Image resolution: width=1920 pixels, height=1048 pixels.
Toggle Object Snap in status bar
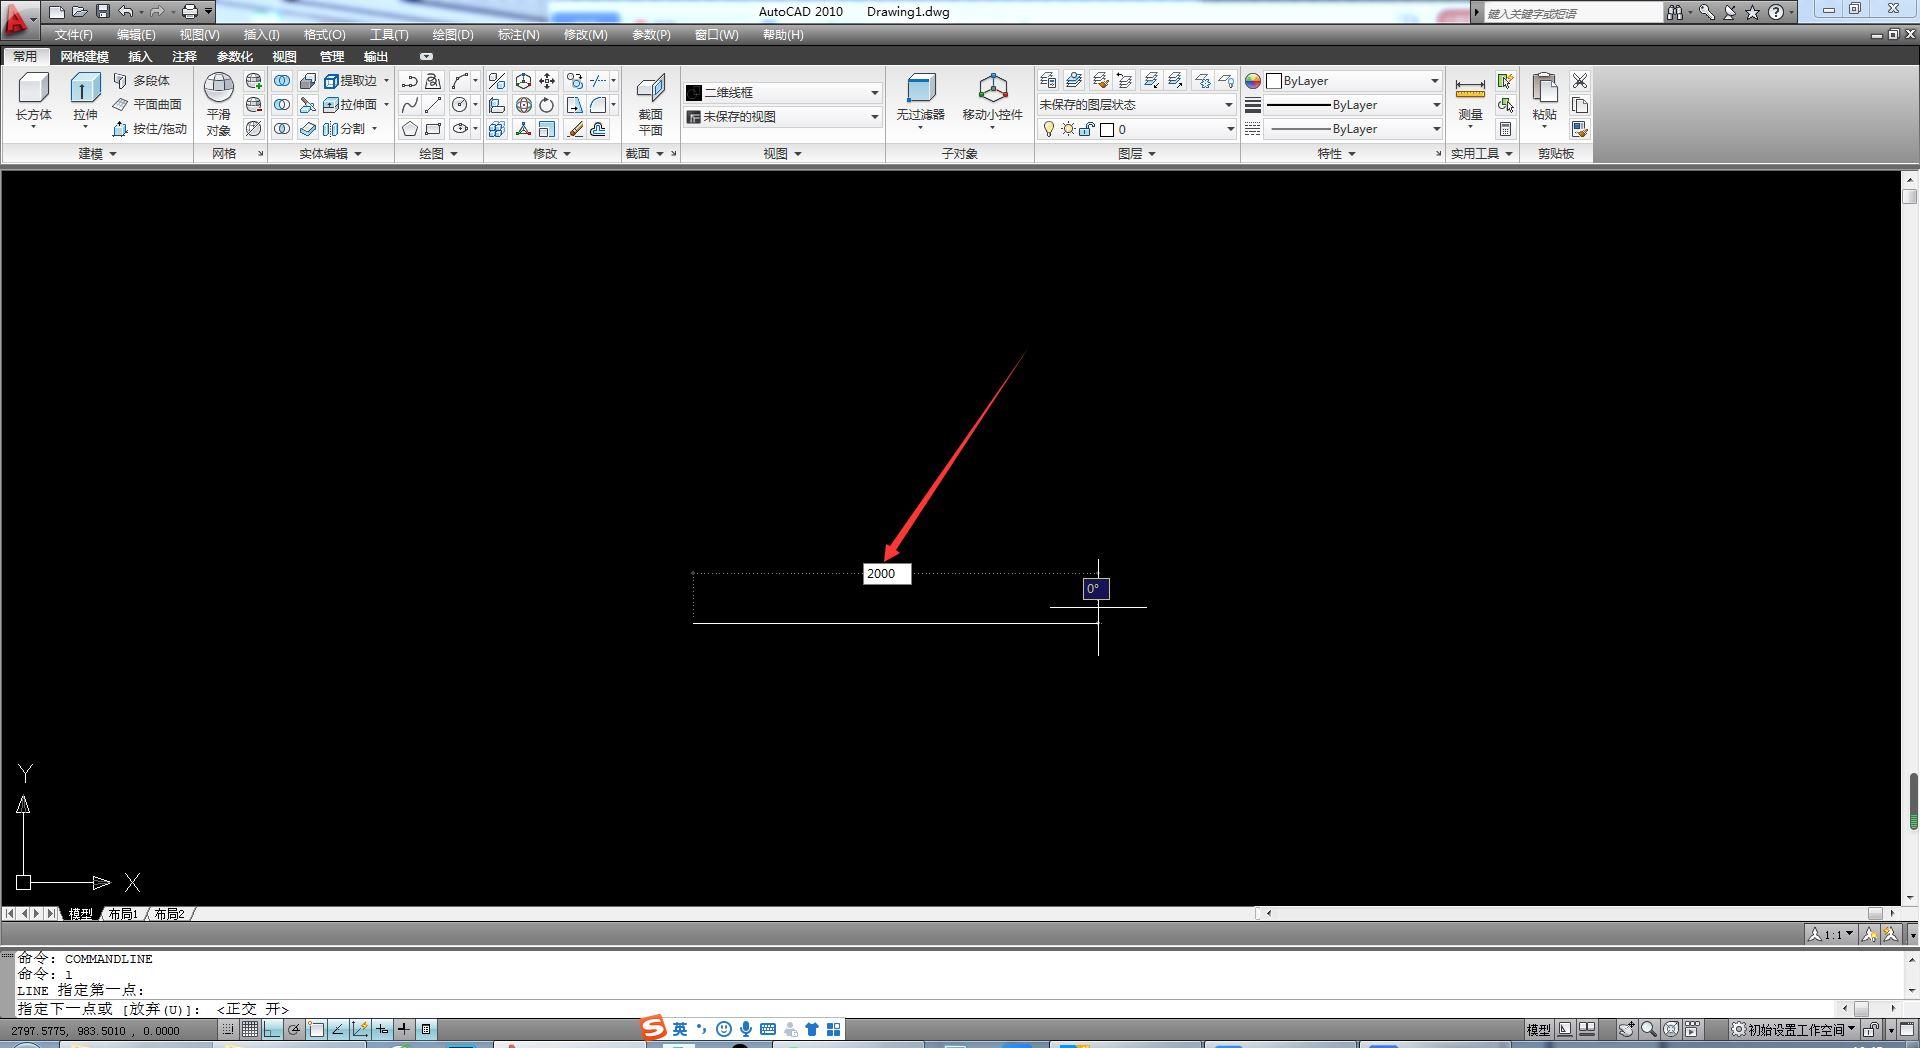316,1029
